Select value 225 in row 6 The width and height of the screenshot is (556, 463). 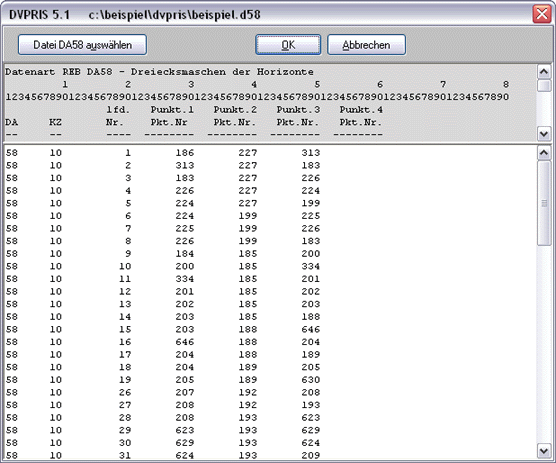coord(311,216)
